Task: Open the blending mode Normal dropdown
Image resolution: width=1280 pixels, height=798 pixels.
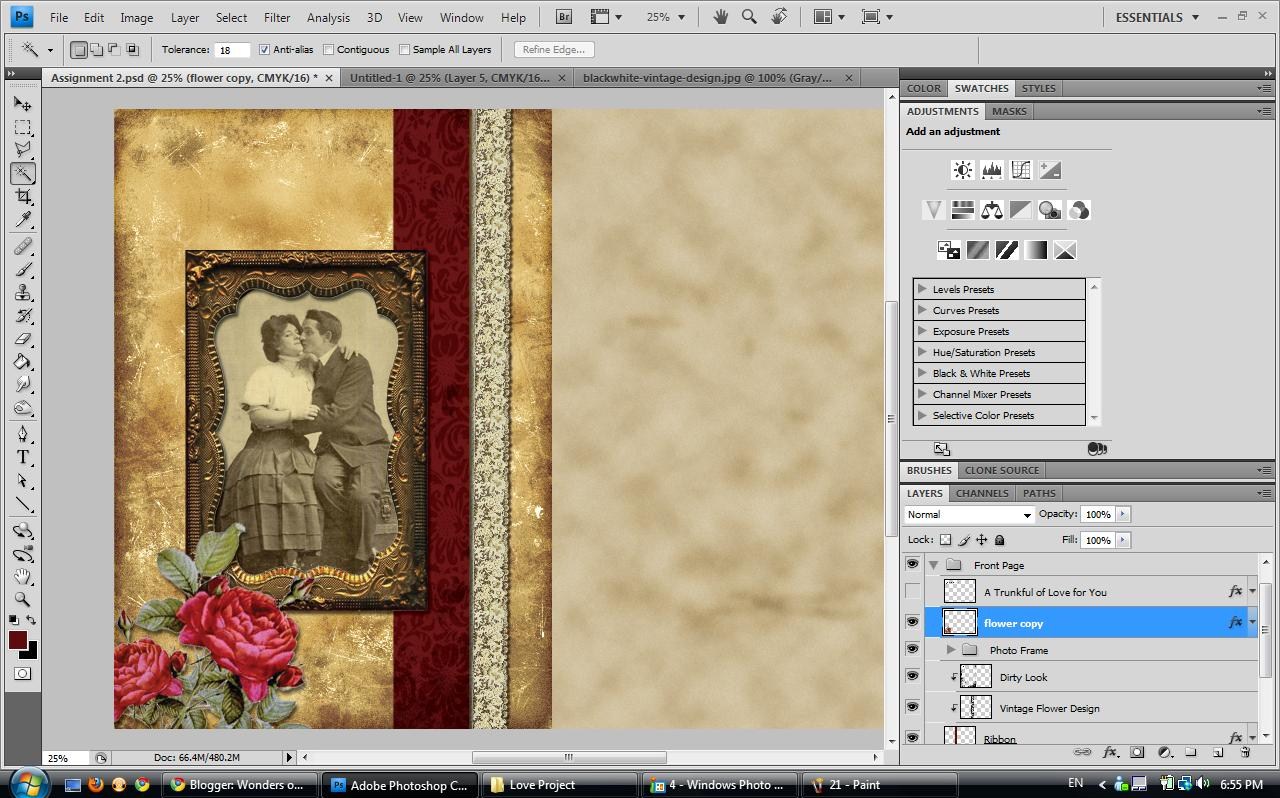Action: tap(968, 514)
